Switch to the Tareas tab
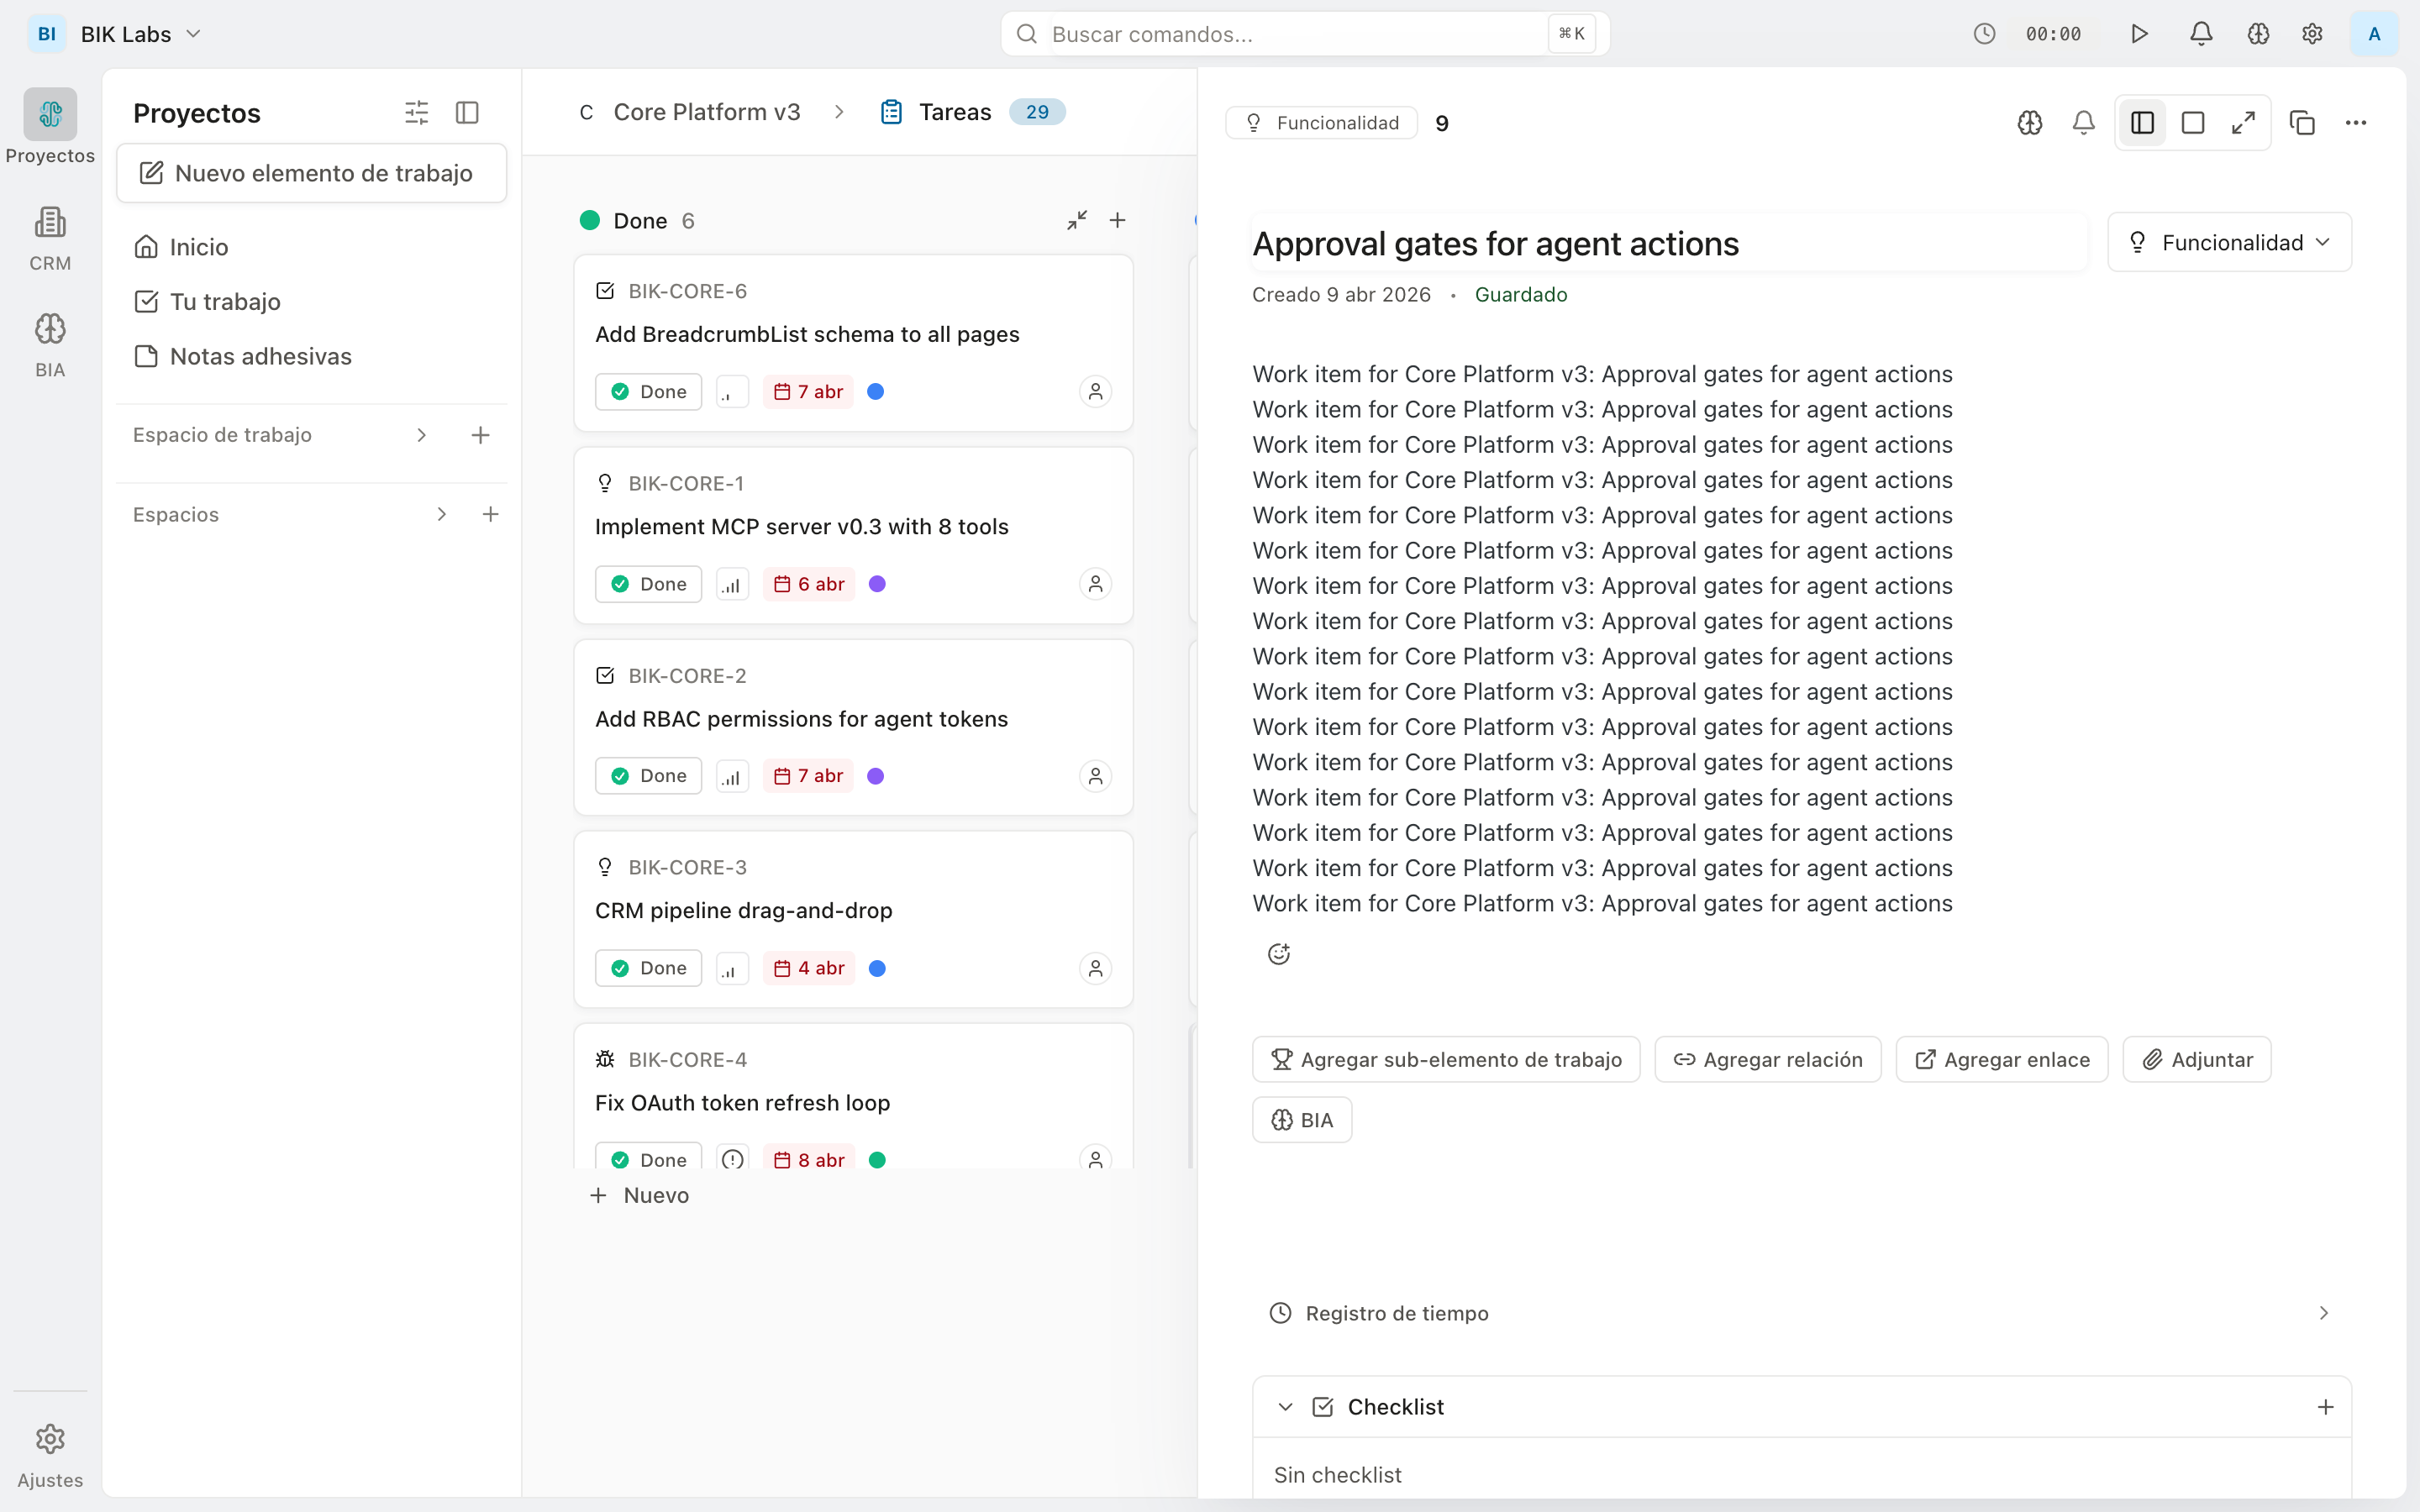Viewport: 2420px width, 1512px height. [x=954, y=112]
